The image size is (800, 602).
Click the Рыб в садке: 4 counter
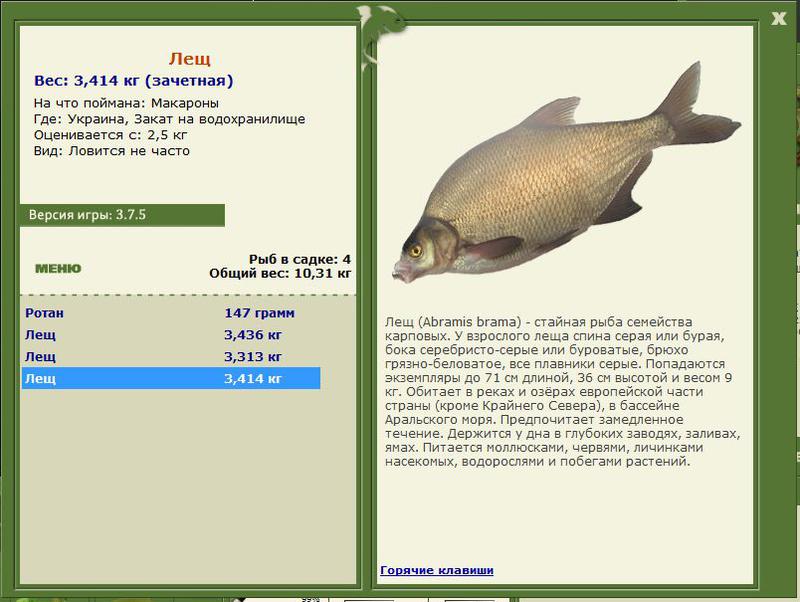pos(299,259)
